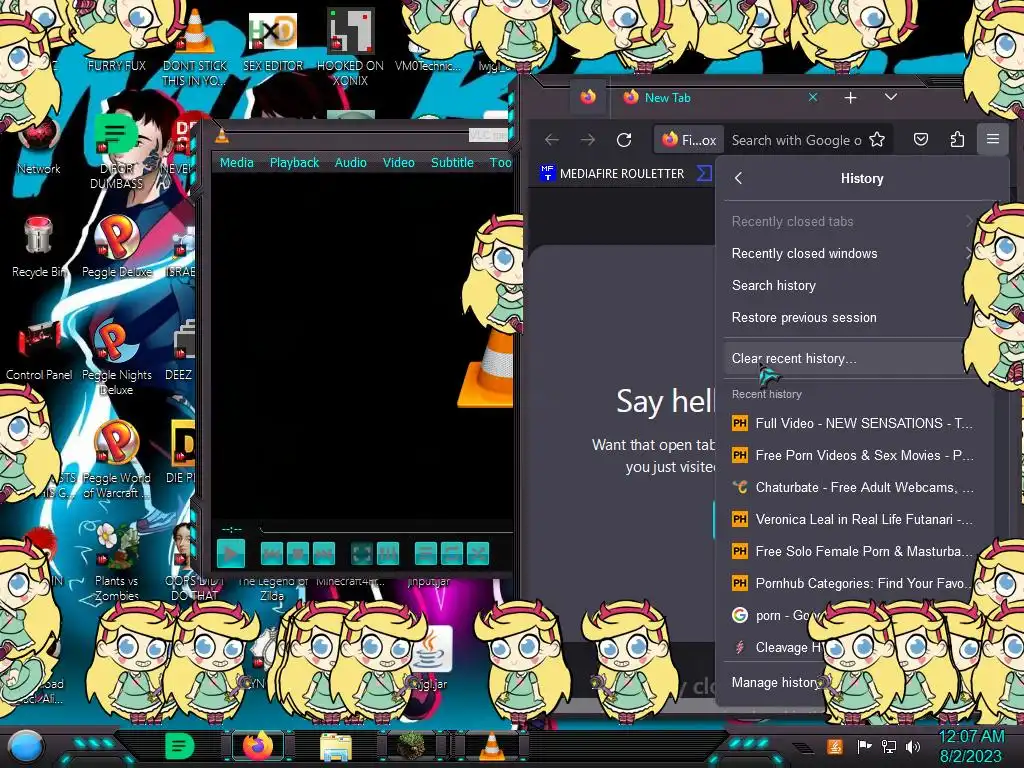The width and height of the screenshot is (1024, 768).
Task: Select the Peggle World of Warcraft shortcut
Action: click(x=117, y=460)
